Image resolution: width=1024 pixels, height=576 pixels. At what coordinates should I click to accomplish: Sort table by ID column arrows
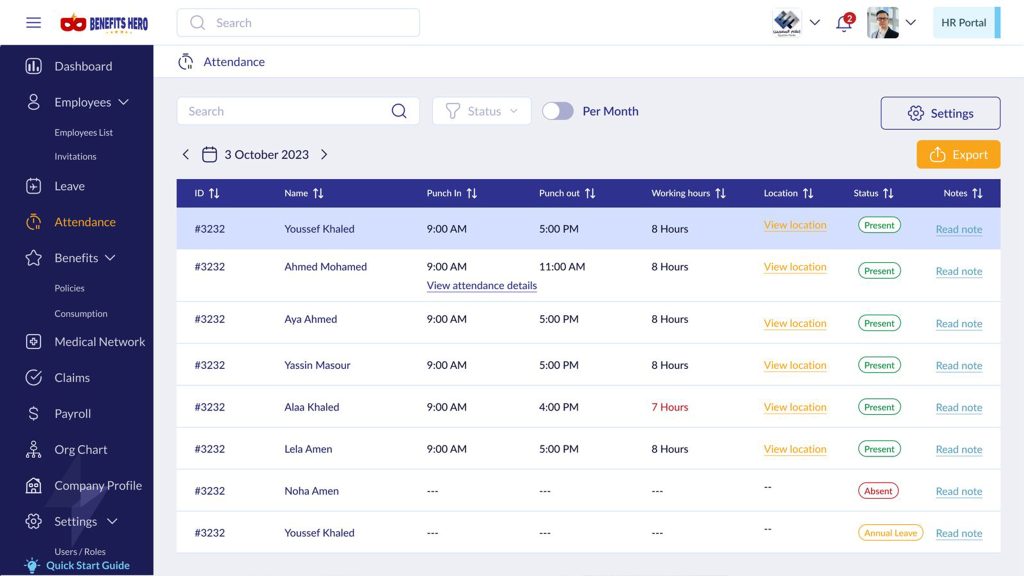click(x=214, y=193)
